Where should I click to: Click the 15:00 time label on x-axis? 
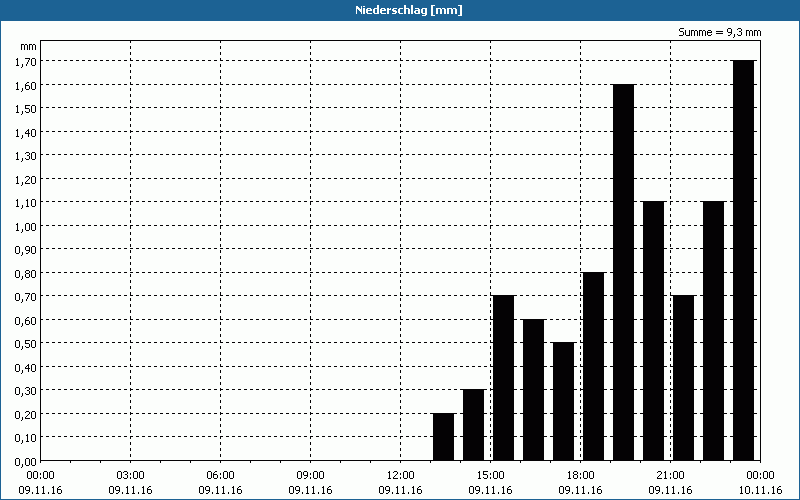(490, 476)
